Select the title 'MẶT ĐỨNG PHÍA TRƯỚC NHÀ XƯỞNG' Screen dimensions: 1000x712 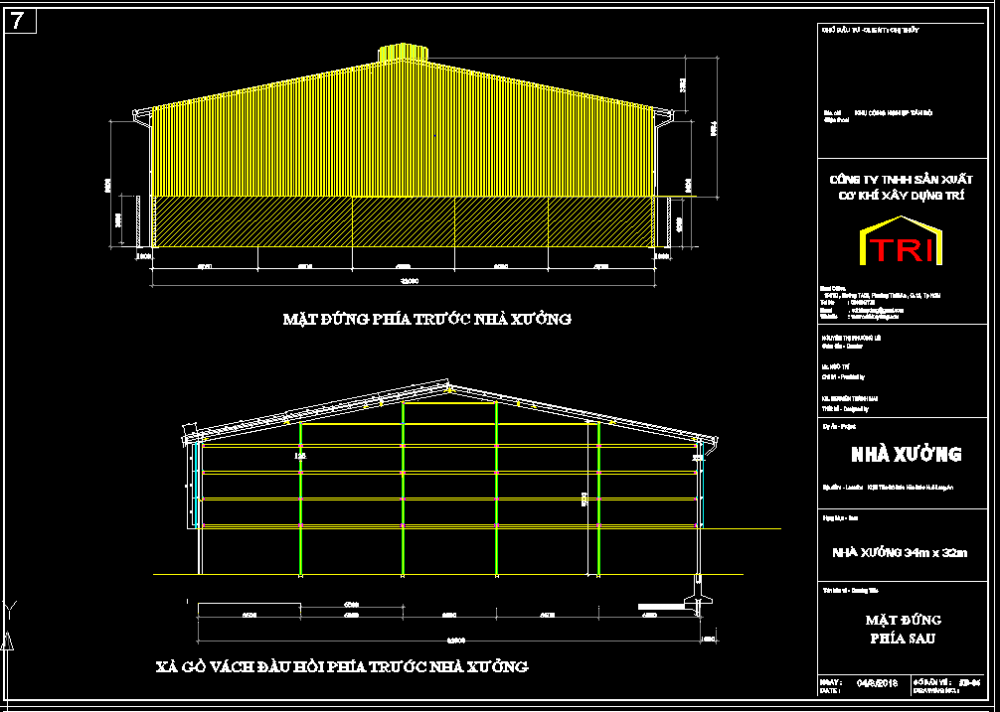point(427,318)
